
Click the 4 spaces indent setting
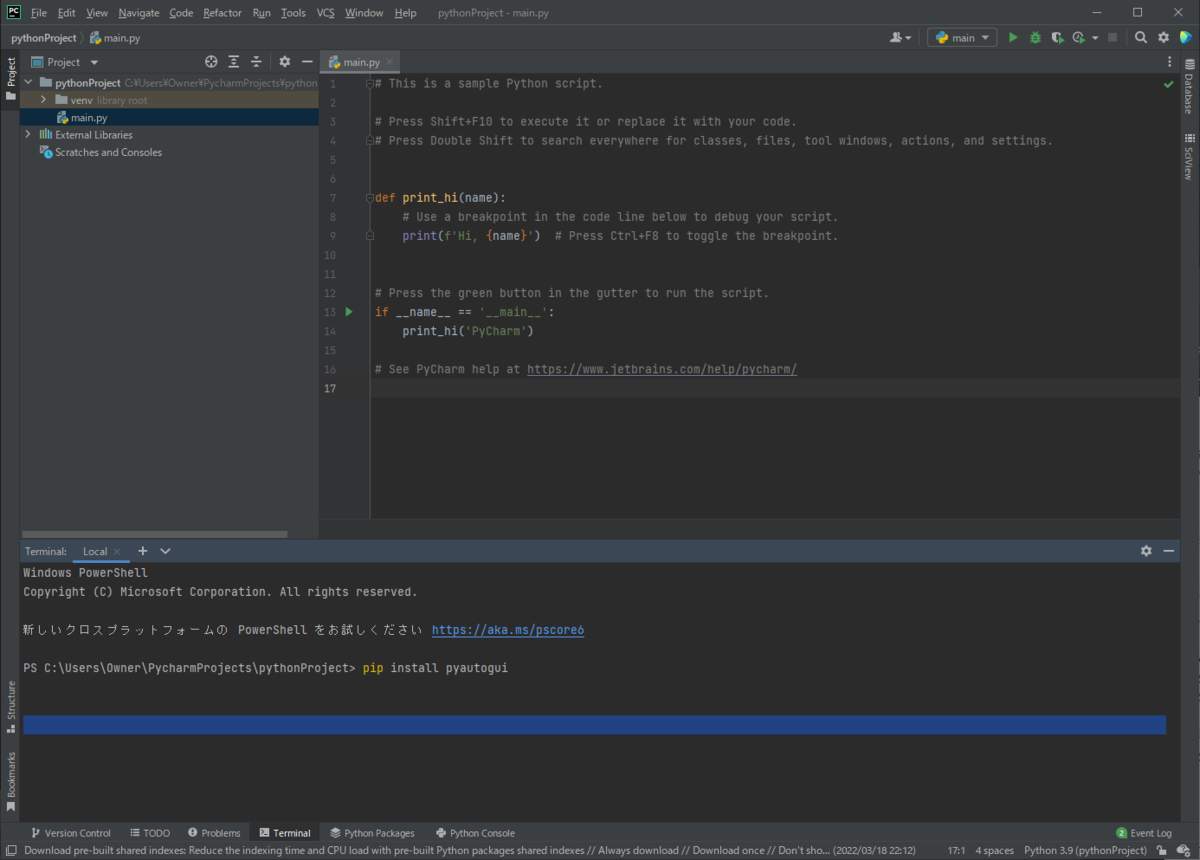click(x=995, y=851)
